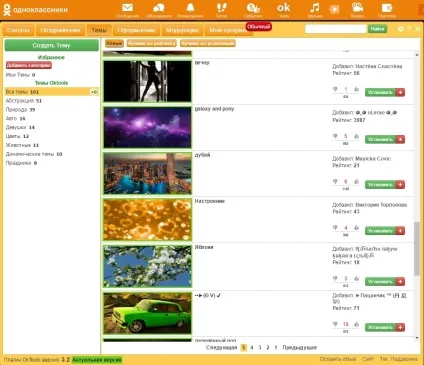Click the green Создать Тему button
424x365 pixels.
point(52,45)
